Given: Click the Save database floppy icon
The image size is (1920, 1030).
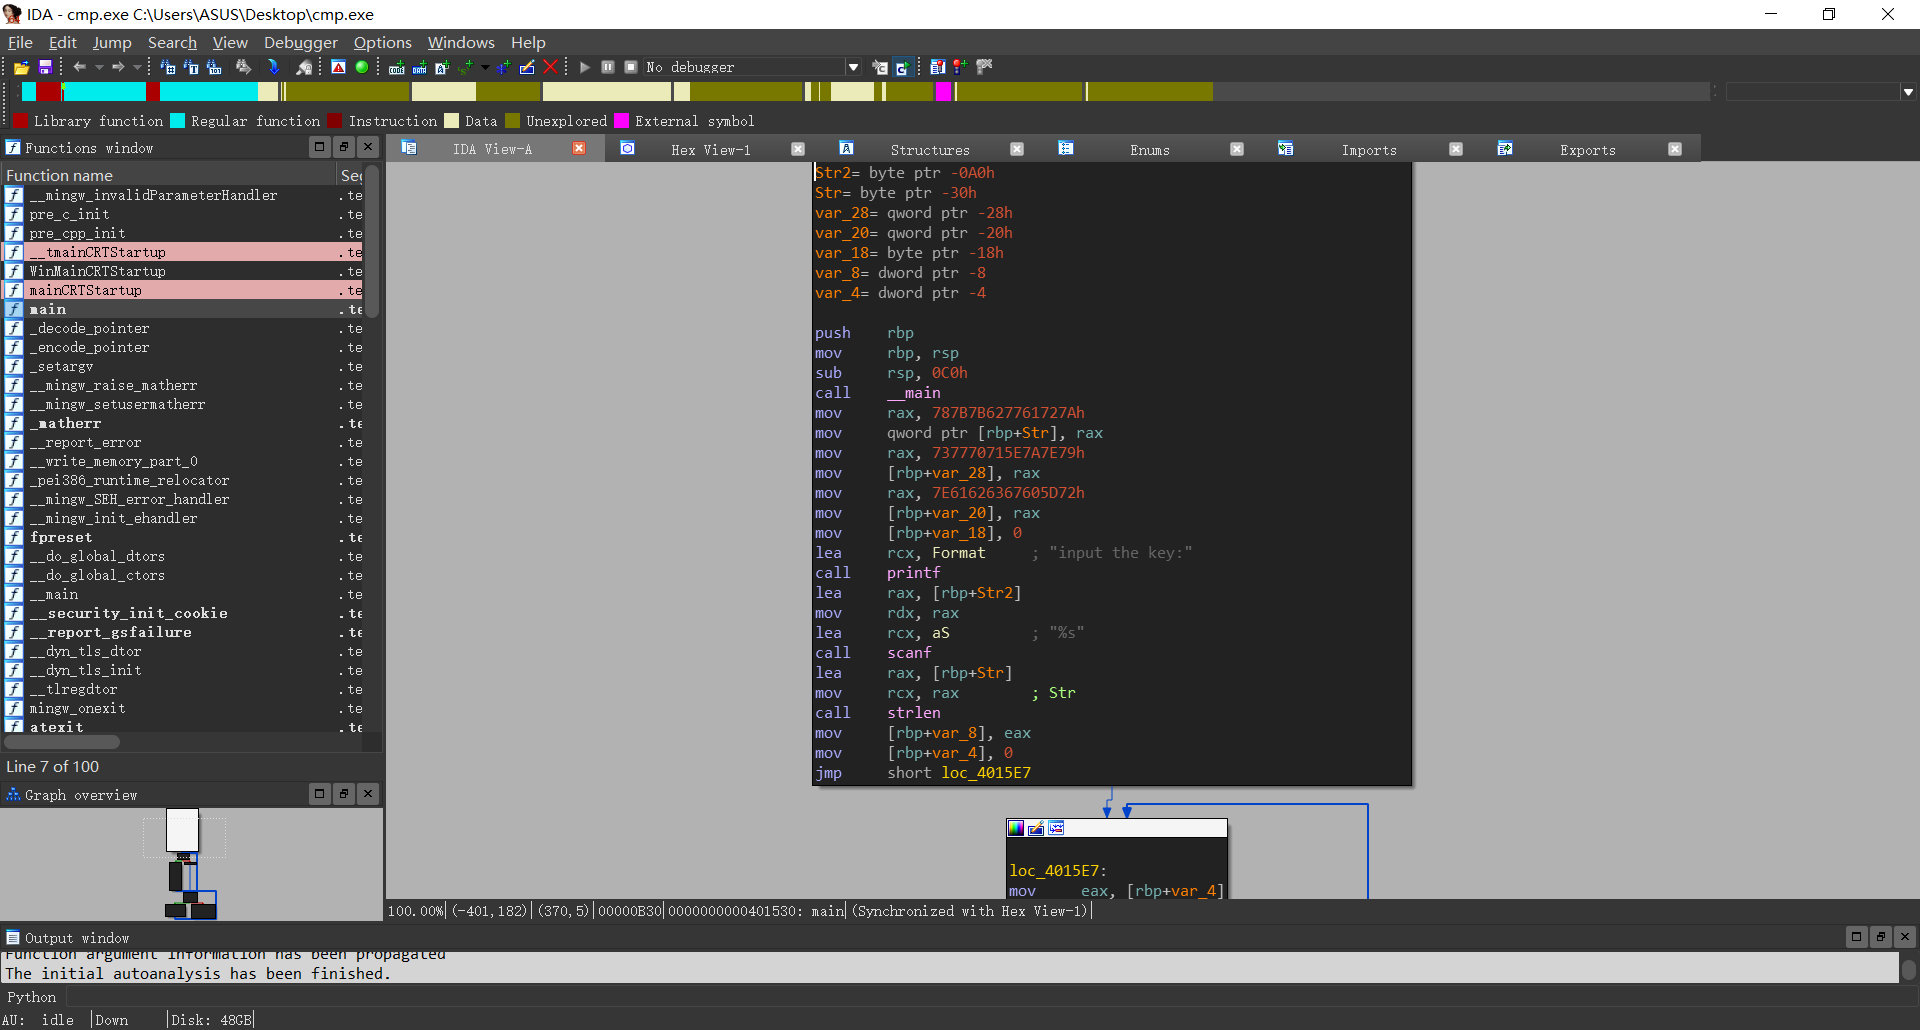Looking at the screenshot, I should (45, 67).
